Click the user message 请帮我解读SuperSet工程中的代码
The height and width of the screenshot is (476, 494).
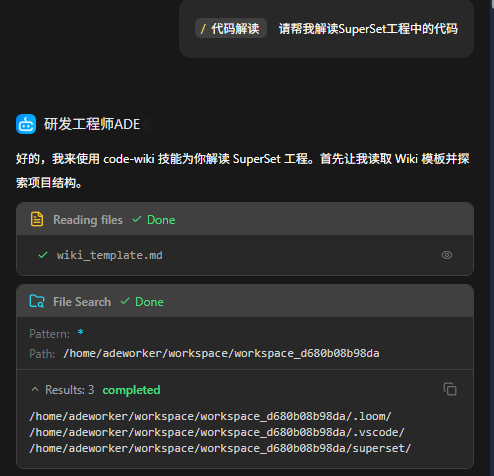[x=368, y=29]
